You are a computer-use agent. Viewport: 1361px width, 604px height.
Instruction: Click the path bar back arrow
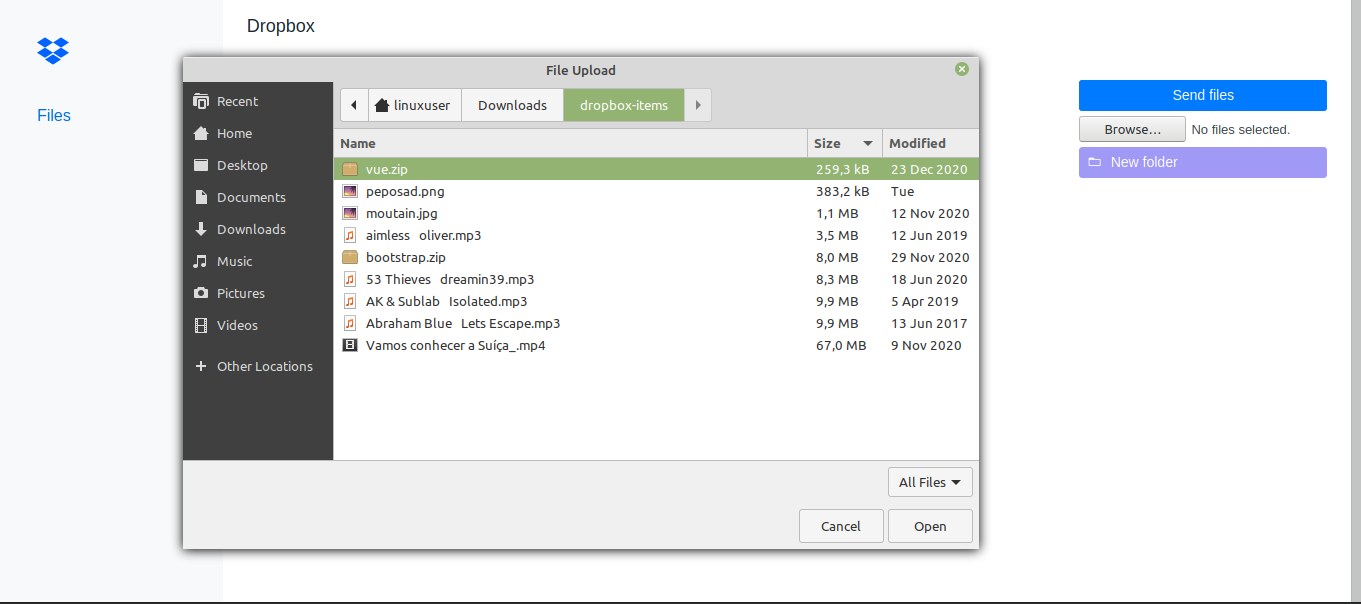coord(353,105)
